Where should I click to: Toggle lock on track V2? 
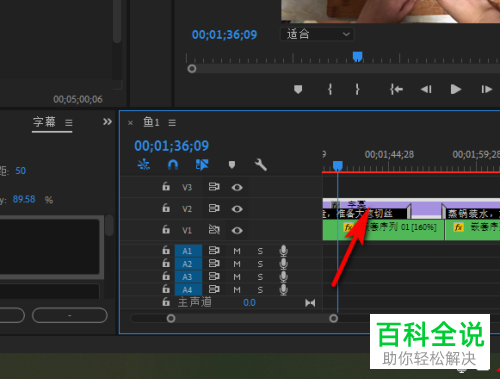coord(166,208)
